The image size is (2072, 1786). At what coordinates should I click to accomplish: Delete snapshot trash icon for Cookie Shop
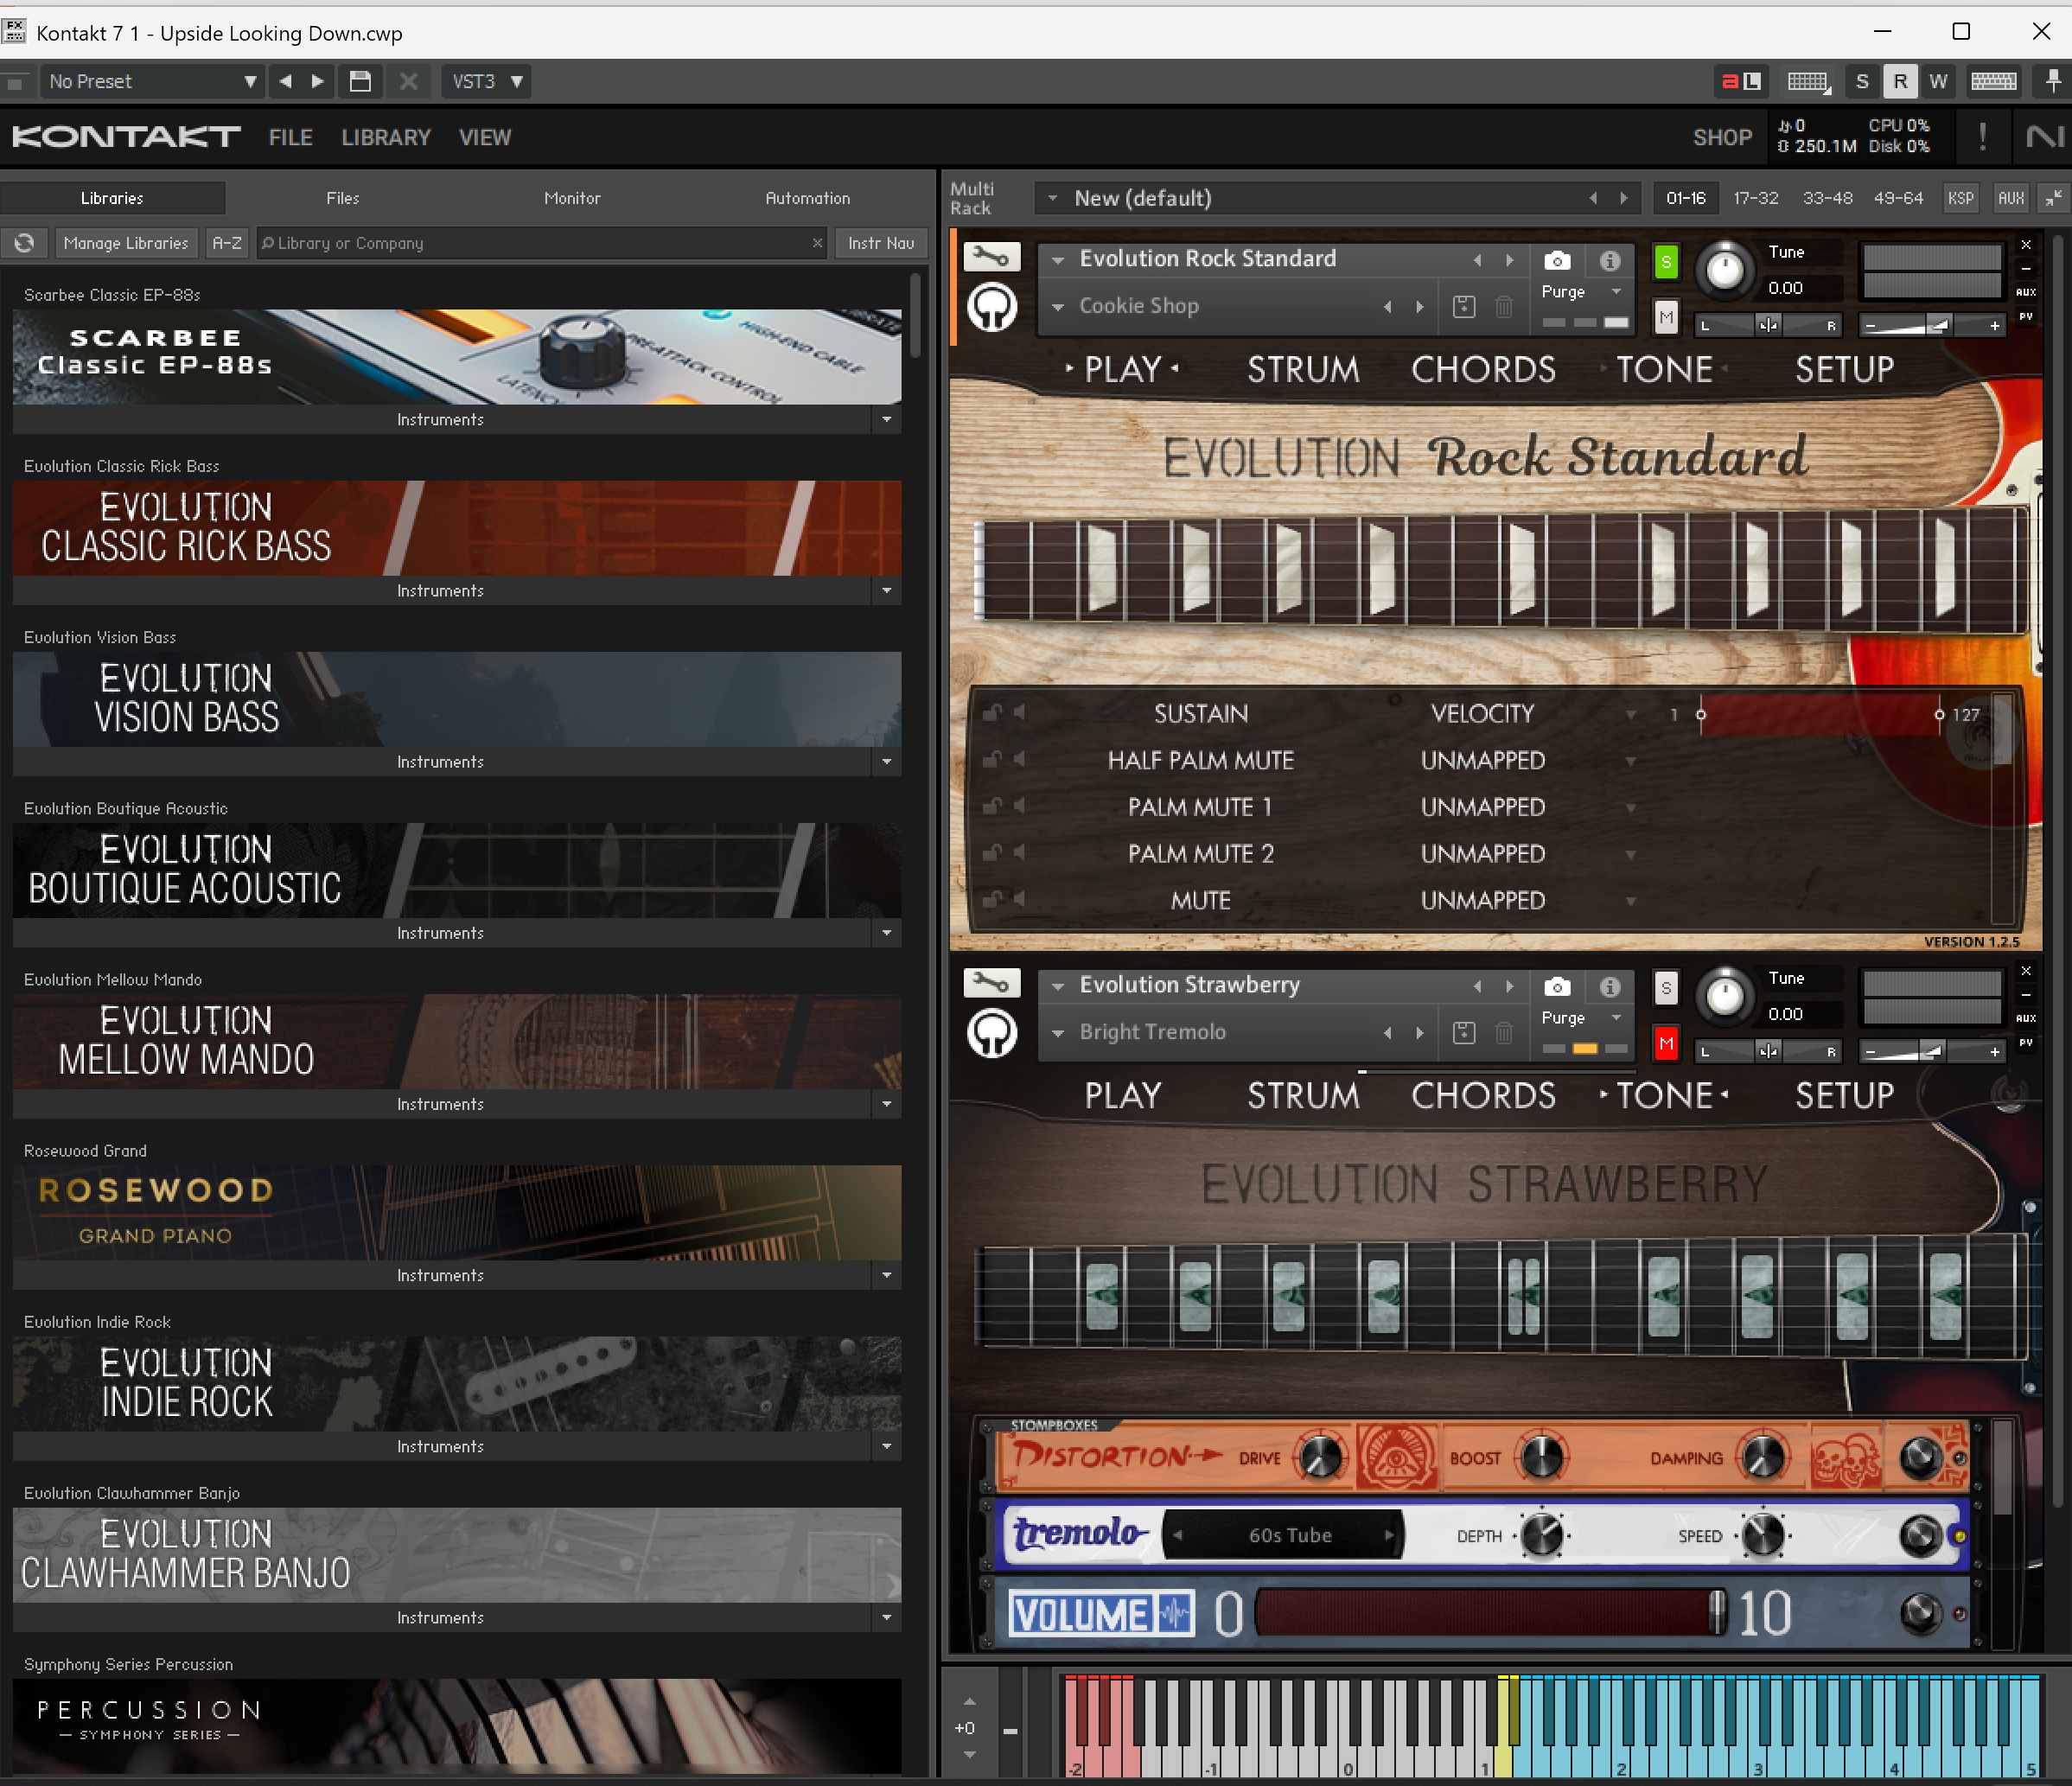coord(1503,307)
